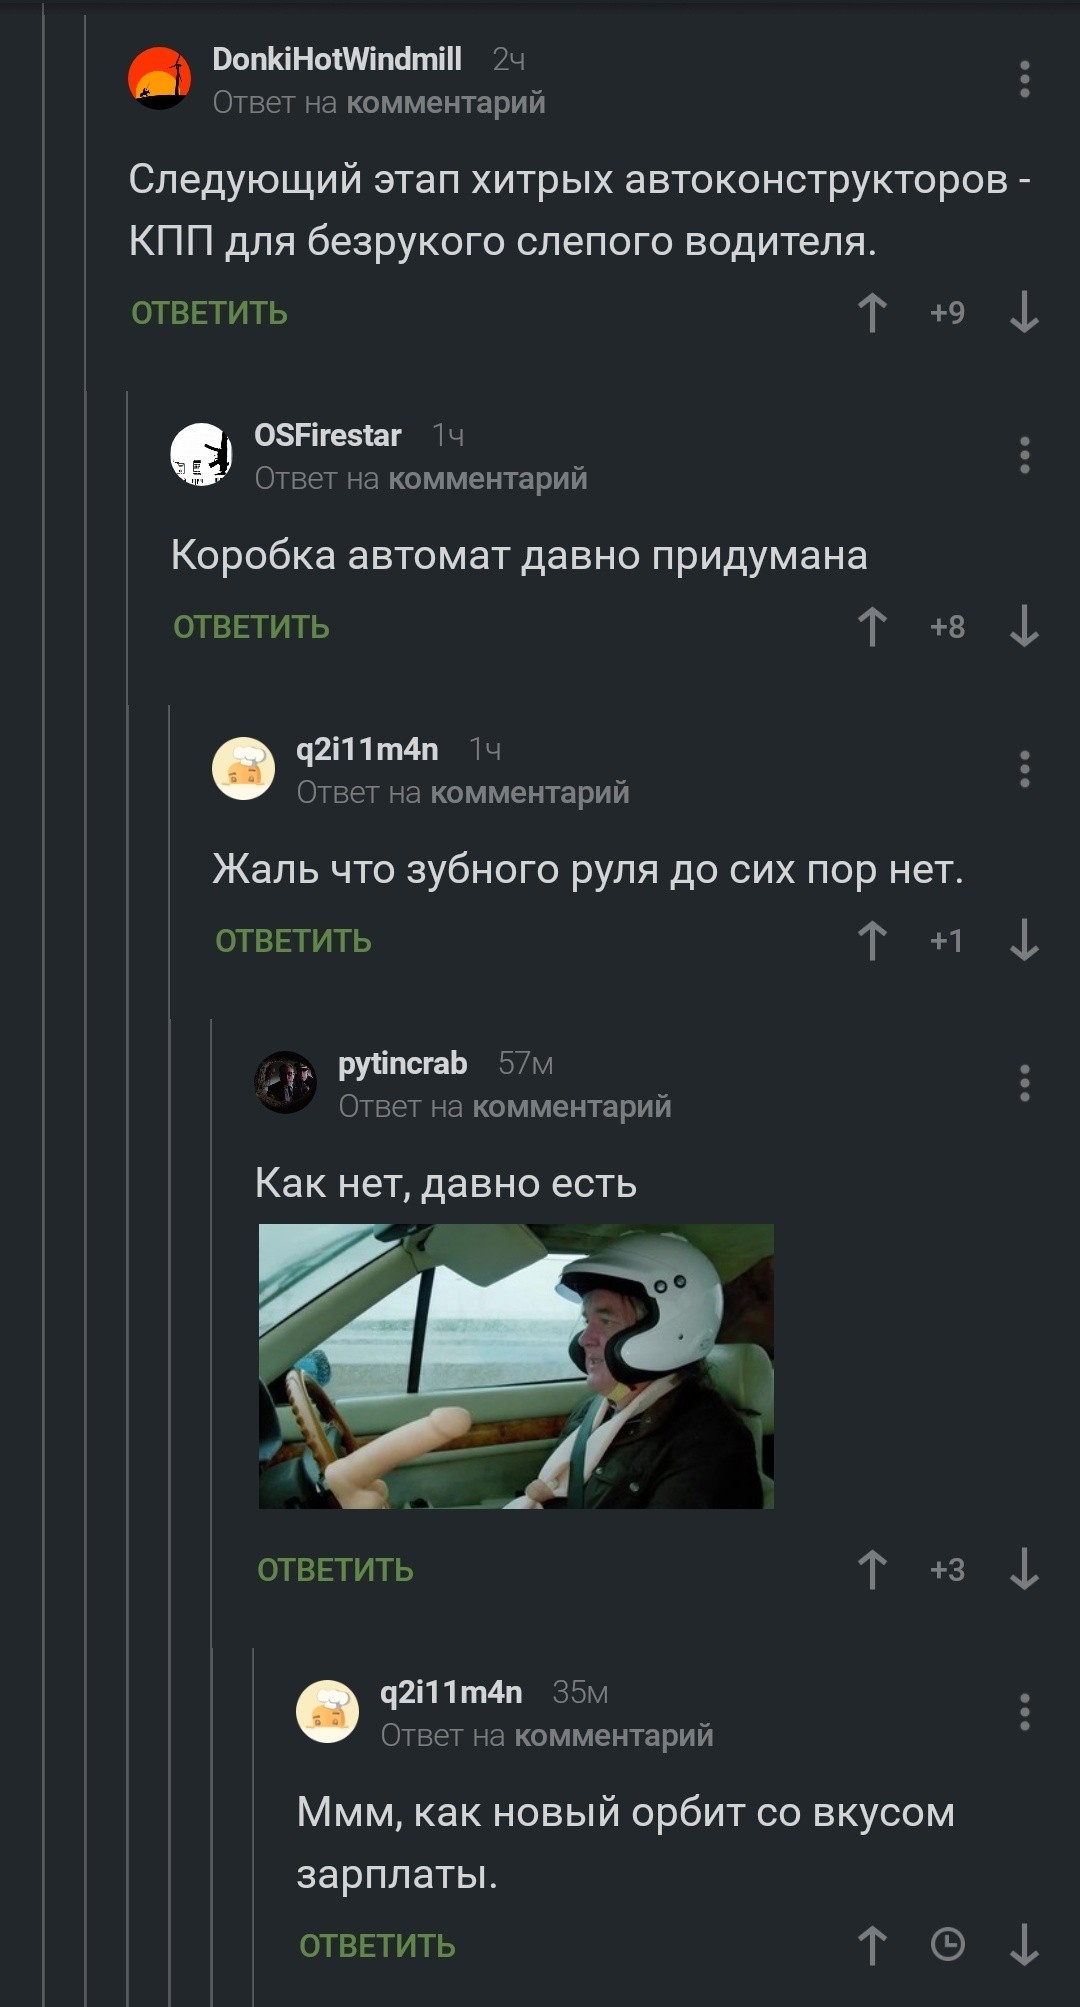This screenshot has height=2007, width=1080.
Task: Downvote DonkiHotWindmill's comment
Action: [x=1024, y=313]
